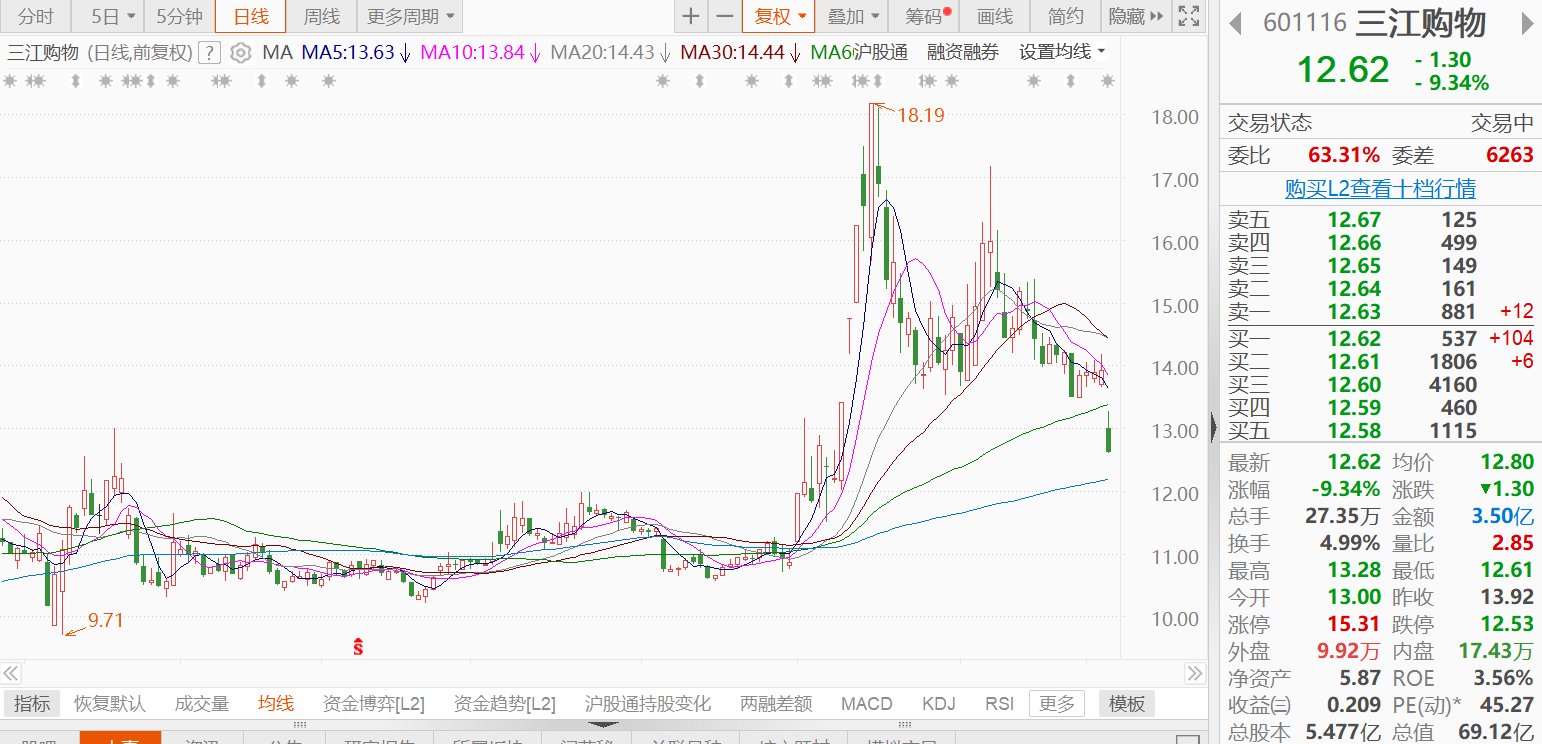Image resolution: width=1542 pixels, height=744 pixels.
Task: Toggle the 简约 simple view
Action: coord(1065,16)
